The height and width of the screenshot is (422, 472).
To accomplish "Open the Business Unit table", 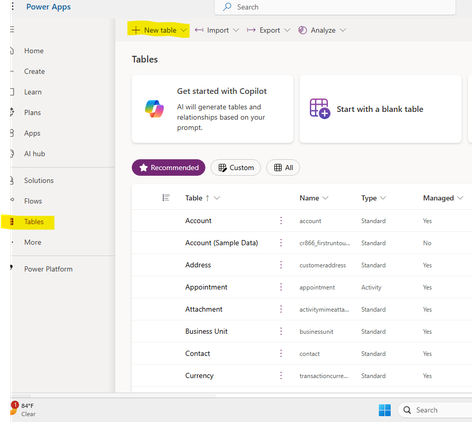I will click(x=206, y=331).
